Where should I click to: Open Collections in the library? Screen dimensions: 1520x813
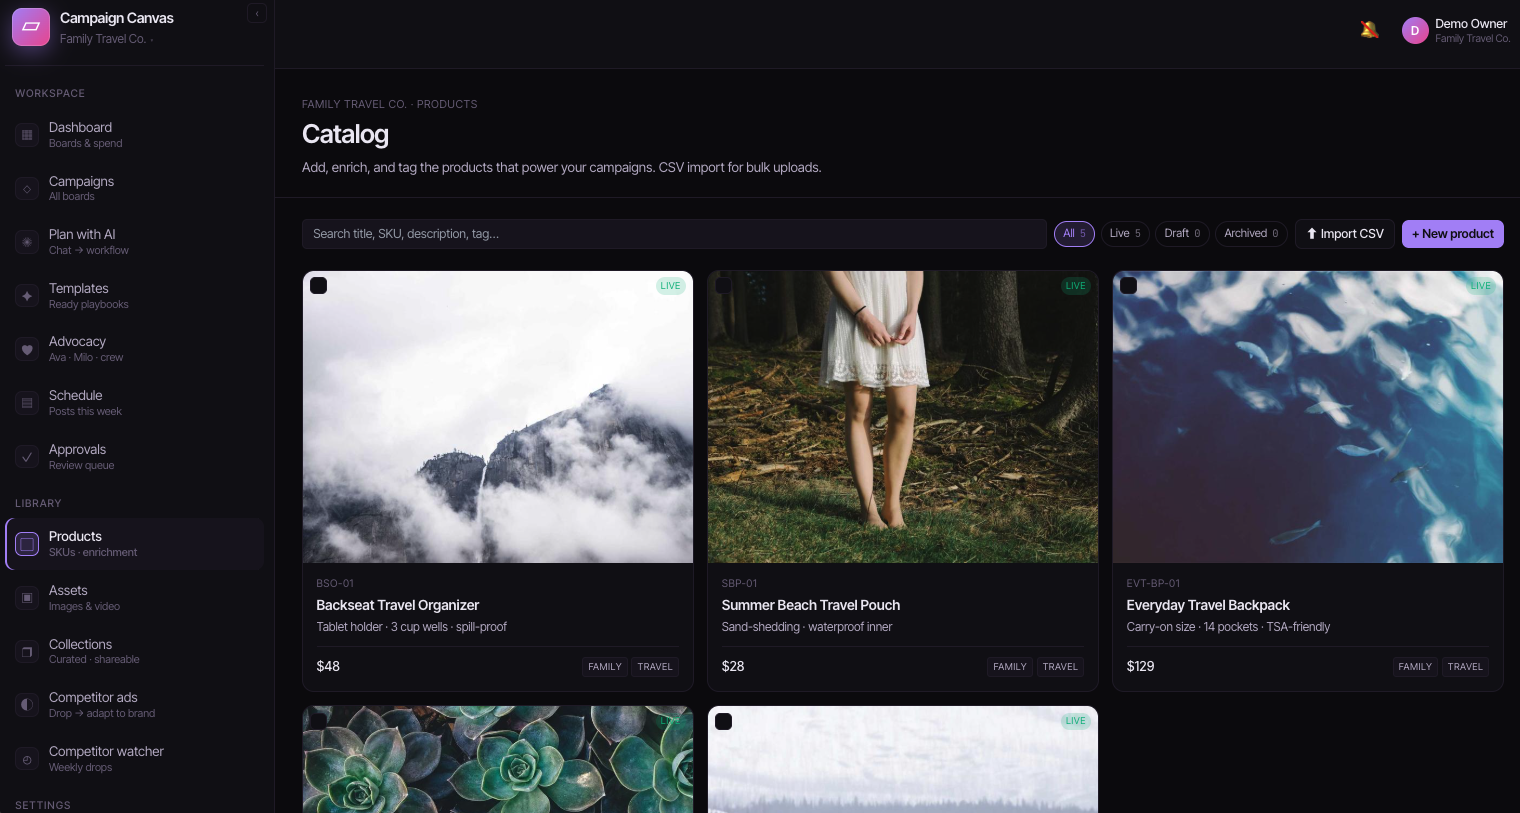135,652
